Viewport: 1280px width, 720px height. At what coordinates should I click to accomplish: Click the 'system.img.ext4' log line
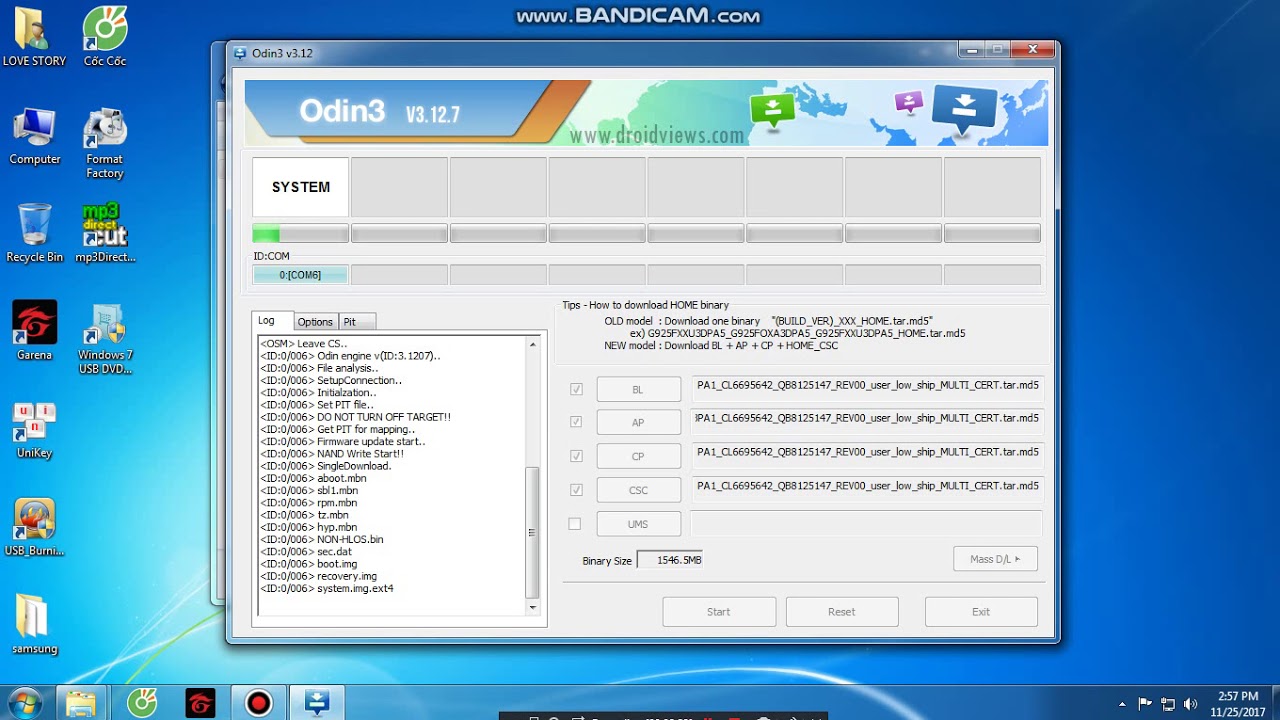(327, 588)
